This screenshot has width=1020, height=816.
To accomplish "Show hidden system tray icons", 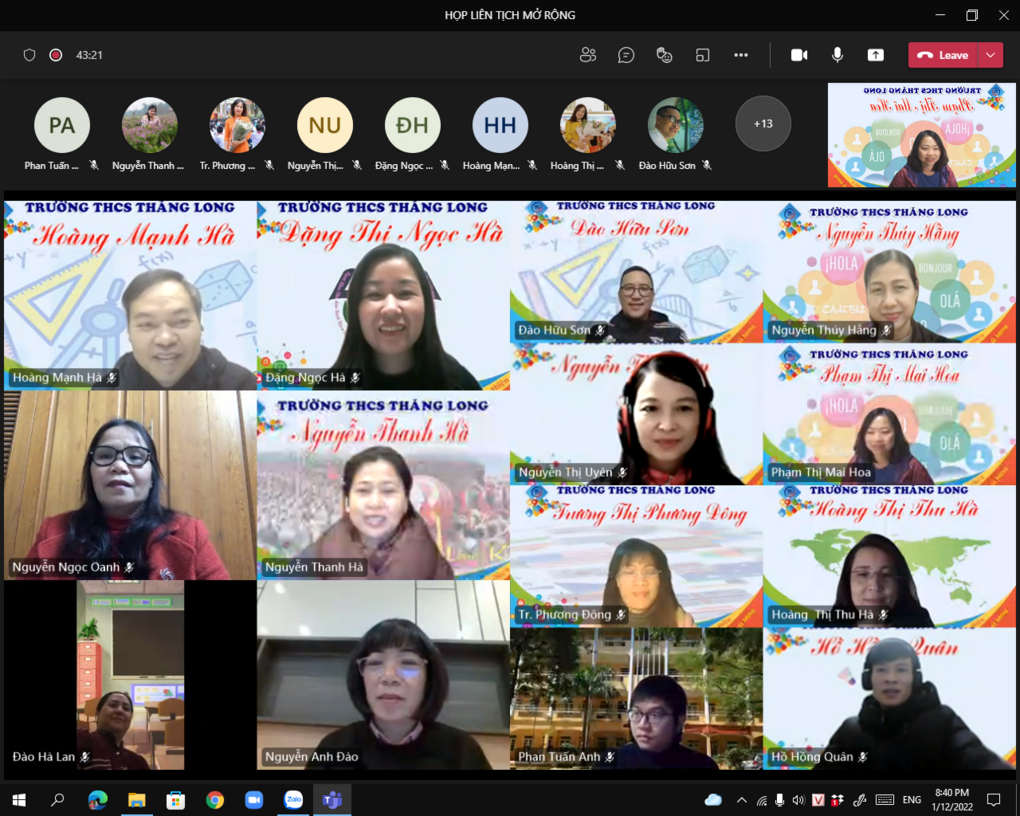I will click(741, 800).
